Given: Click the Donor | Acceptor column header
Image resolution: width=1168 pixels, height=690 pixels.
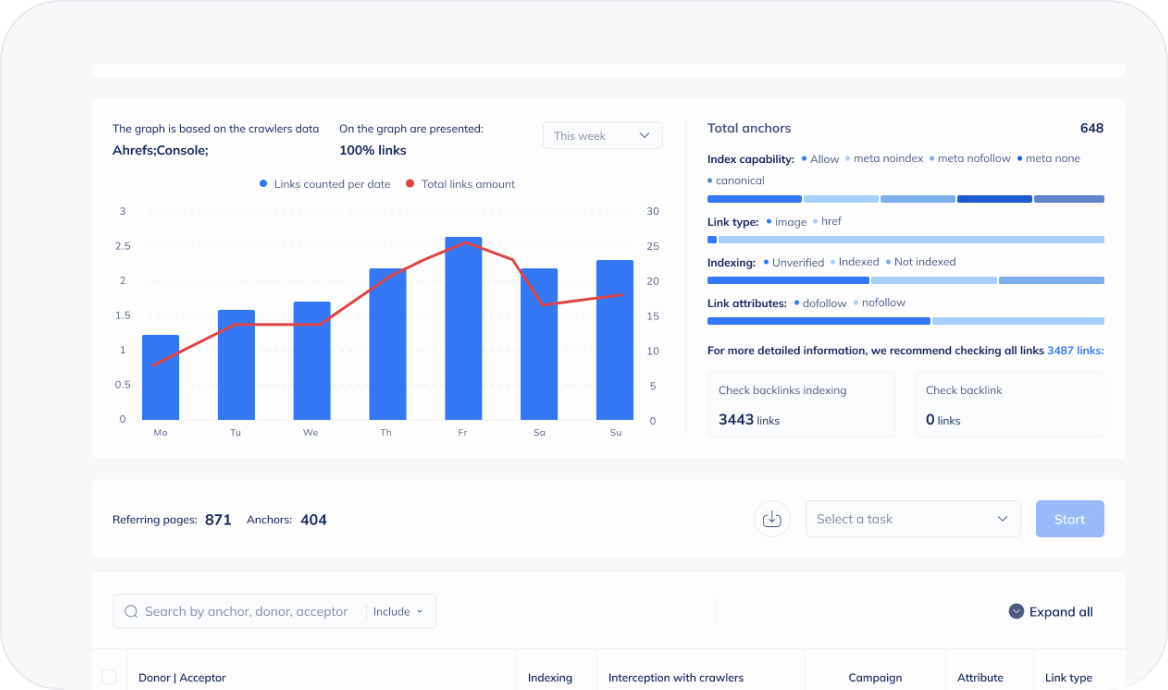Looking at the screenshot, I should point(182,677).
